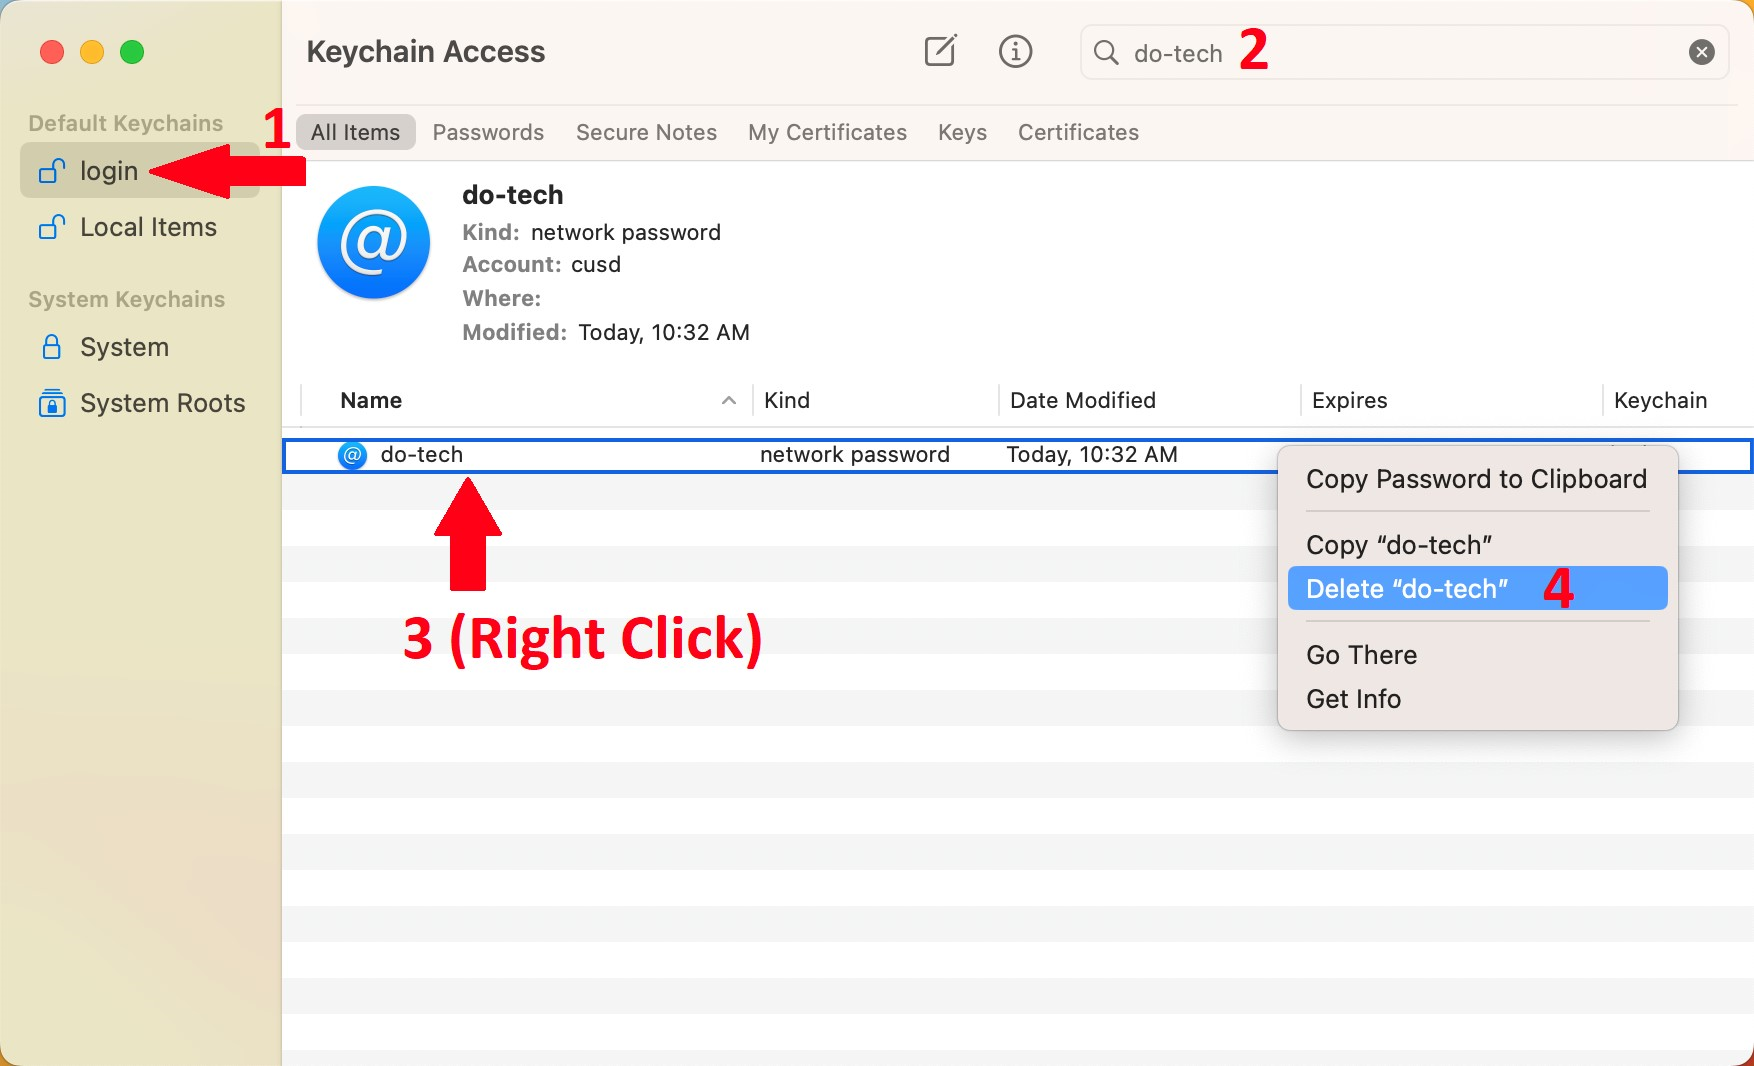This screenshot has width=1754, height=1066.
Task: Select the Local Items keychain
Action: pos(140,227)
